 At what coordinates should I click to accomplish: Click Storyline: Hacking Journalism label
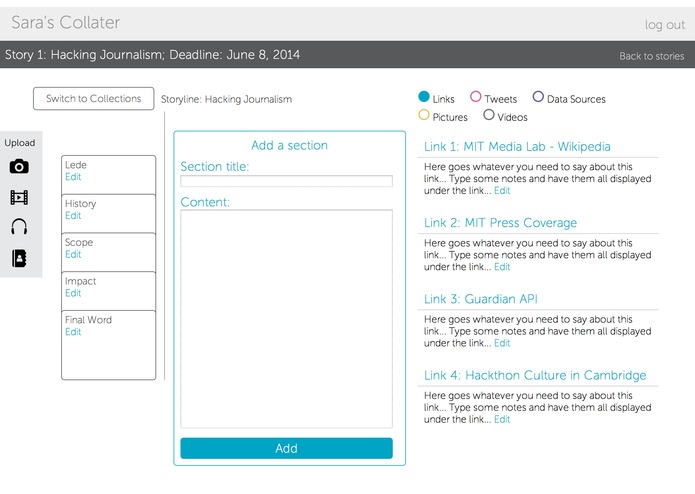tap(226, 99)
